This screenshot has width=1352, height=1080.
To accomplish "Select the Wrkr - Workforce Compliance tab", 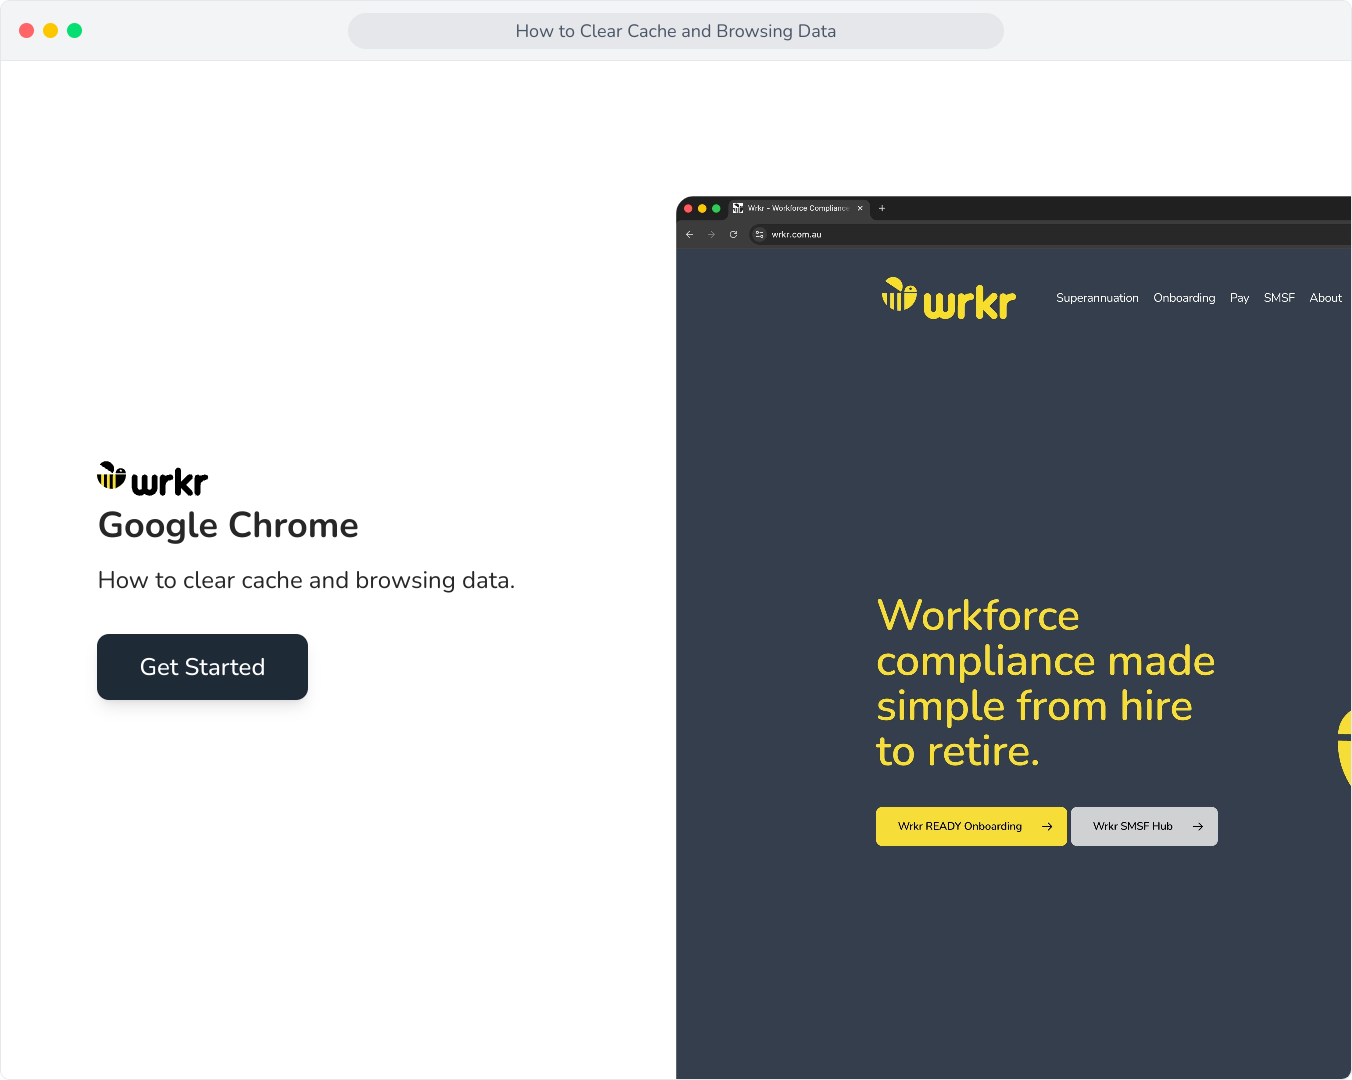I will [798, 208].
